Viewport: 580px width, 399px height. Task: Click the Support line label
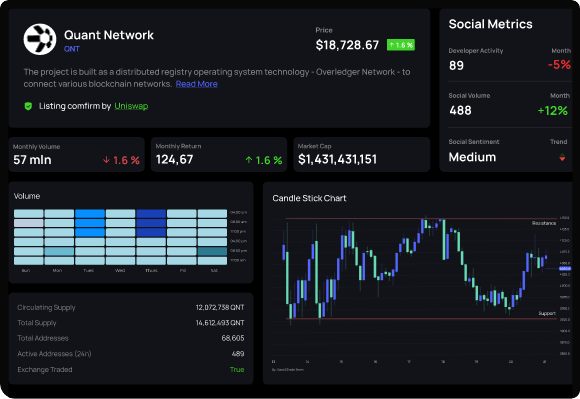[547, 313]
